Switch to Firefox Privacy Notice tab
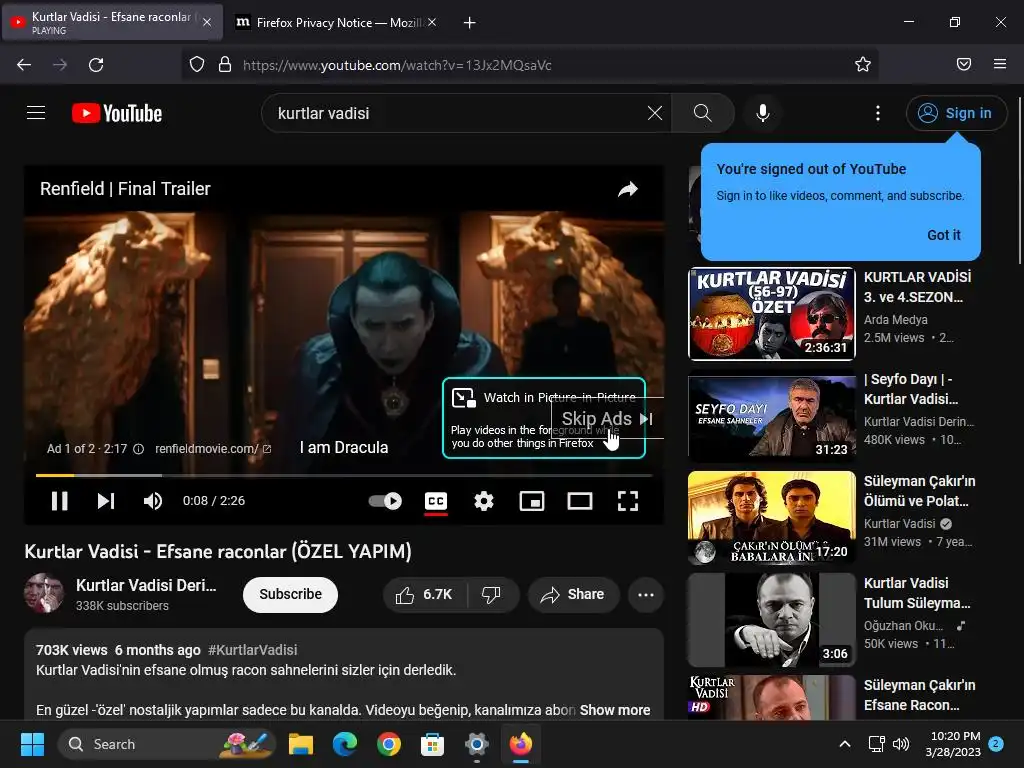This screenshot has height=768, width=1024. click(336, 23)
